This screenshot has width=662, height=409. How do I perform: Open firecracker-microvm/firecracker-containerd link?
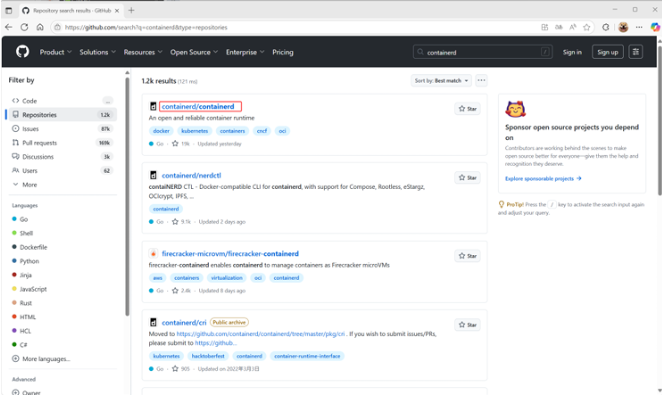pyautogui.click(x=230, y=254)
